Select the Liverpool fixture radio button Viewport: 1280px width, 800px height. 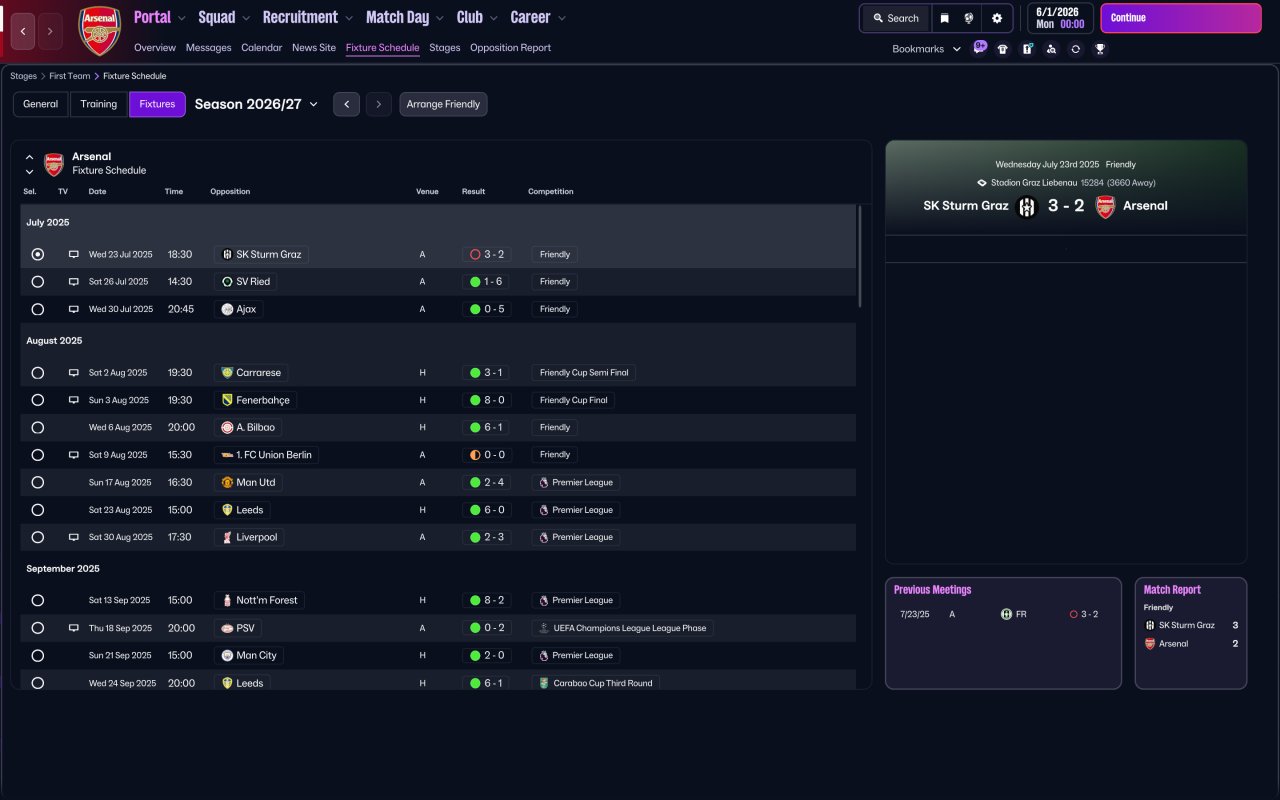point(38,537)
